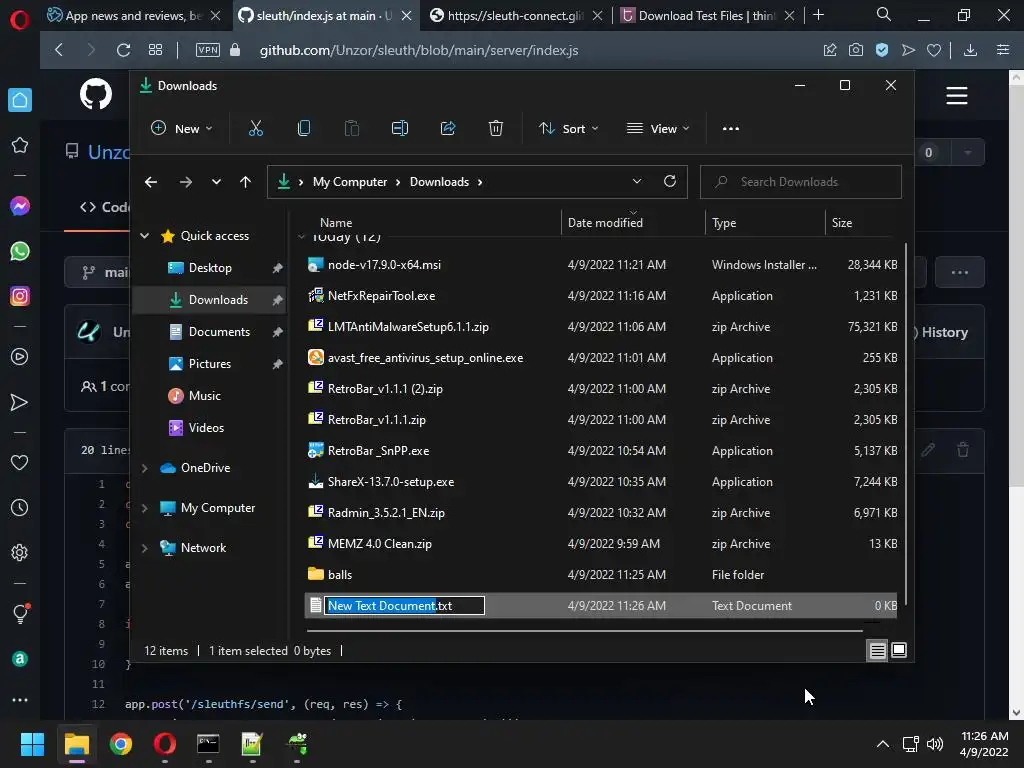Select node-v17.9.0-x64.msi file
Viewport: 1024px width, 768px height.
point(600,265)
